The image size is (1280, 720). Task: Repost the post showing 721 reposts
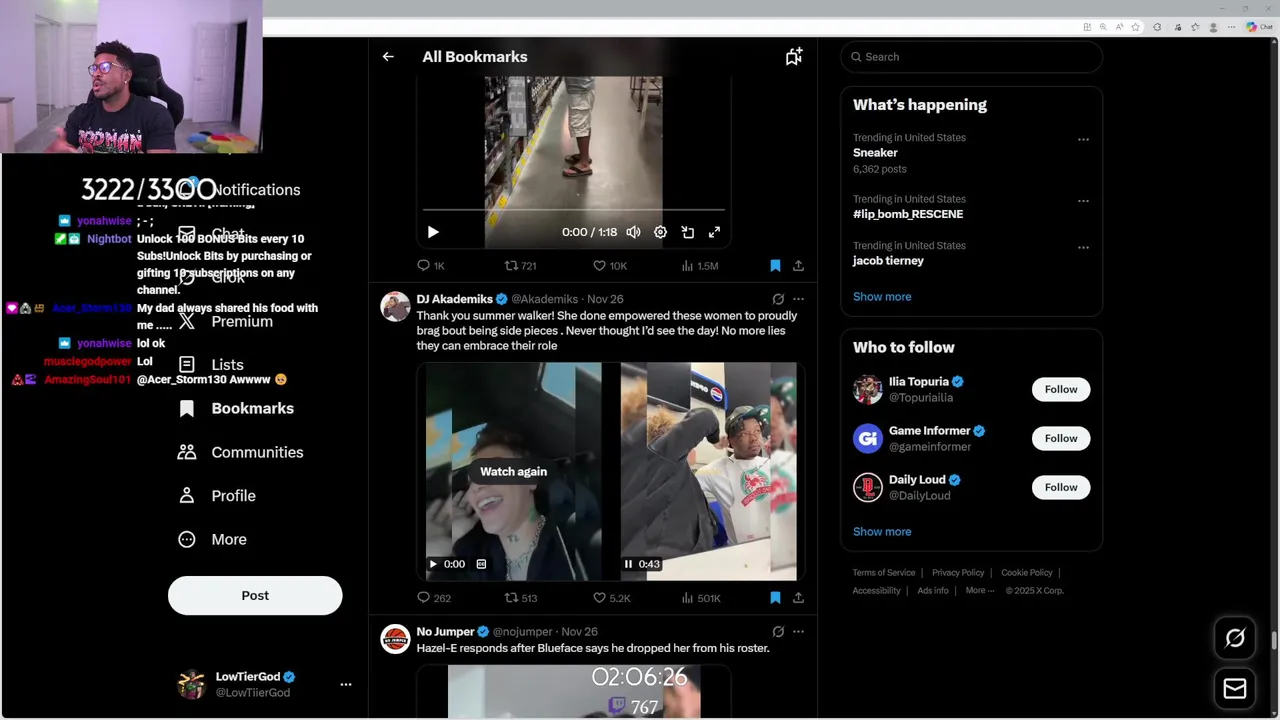[x=520, y=266]
